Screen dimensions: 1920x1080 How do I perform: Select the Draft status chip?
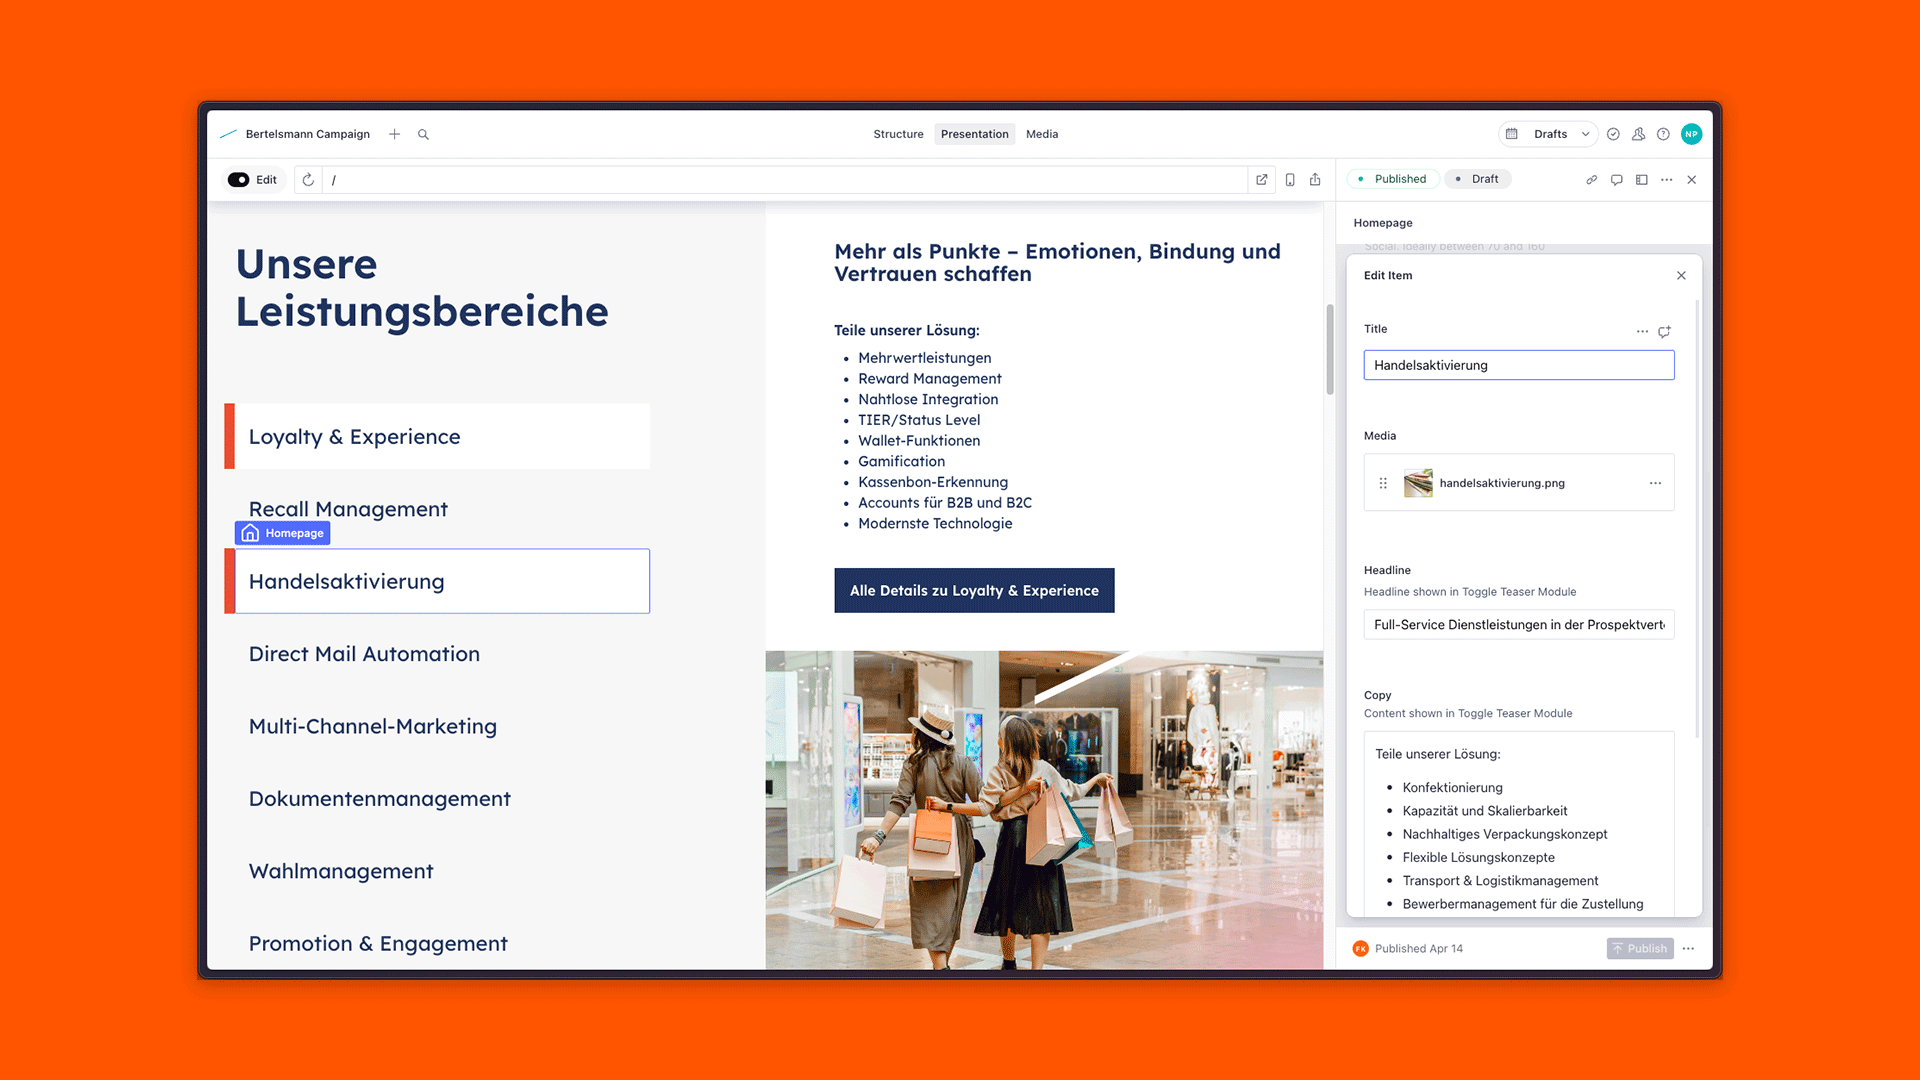1477,179
